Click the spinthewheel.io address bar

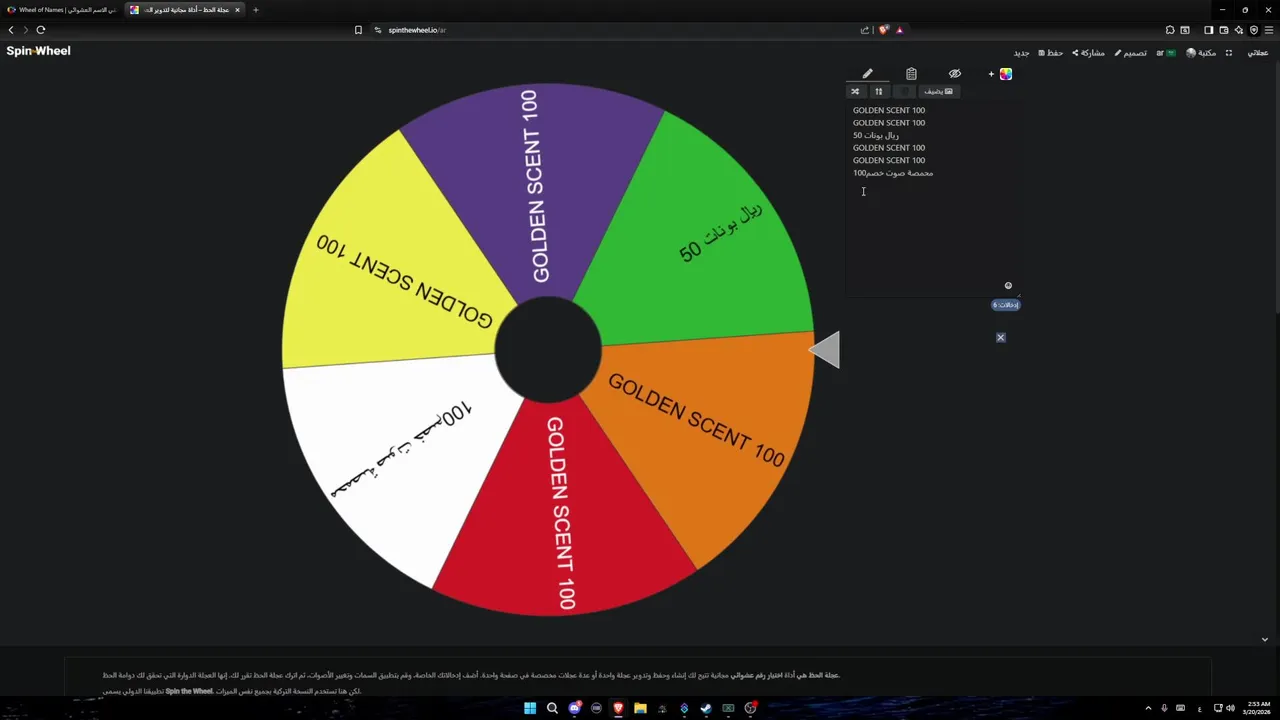[615, 30]
